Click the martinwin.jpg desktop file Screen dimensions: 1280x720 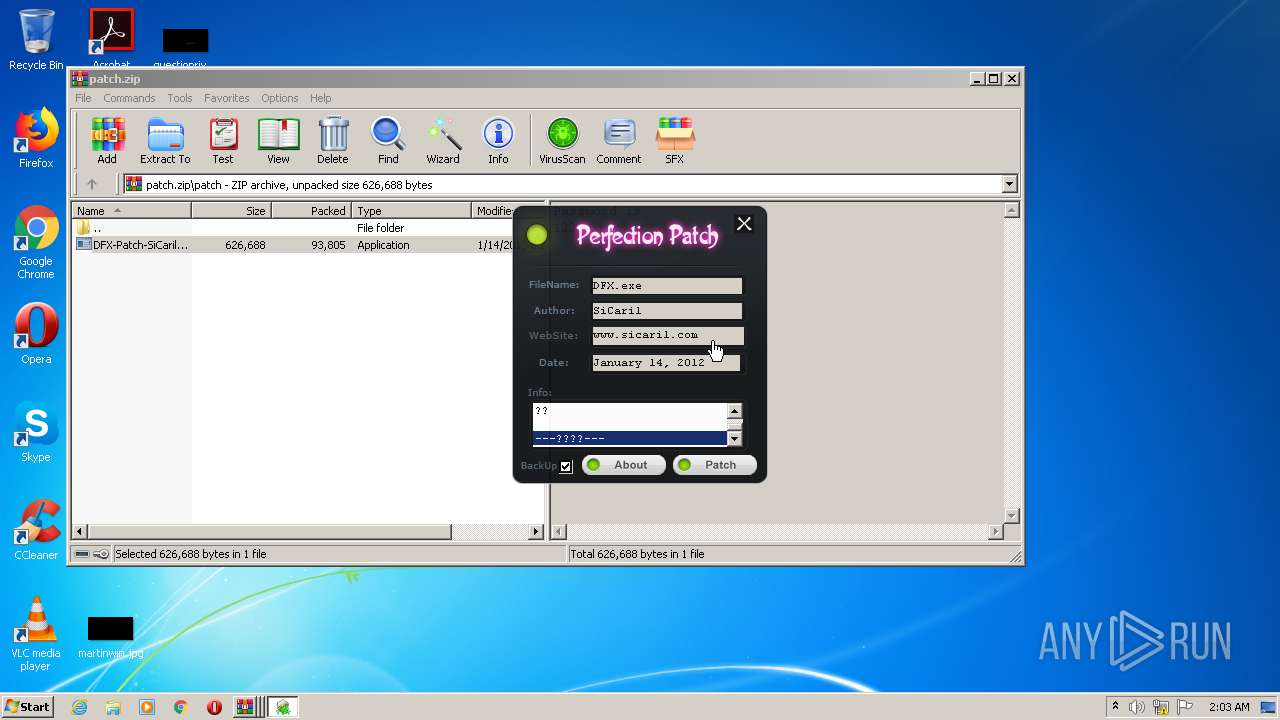coord(110,637)
